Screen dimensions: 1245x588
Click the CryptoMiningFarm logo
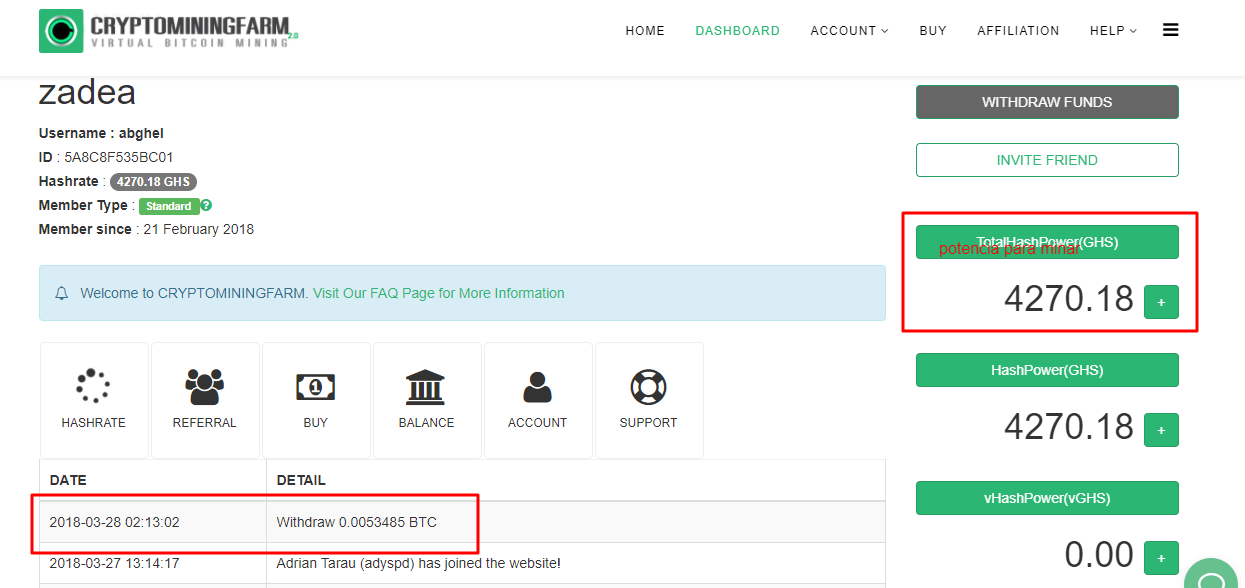point(168,31)
